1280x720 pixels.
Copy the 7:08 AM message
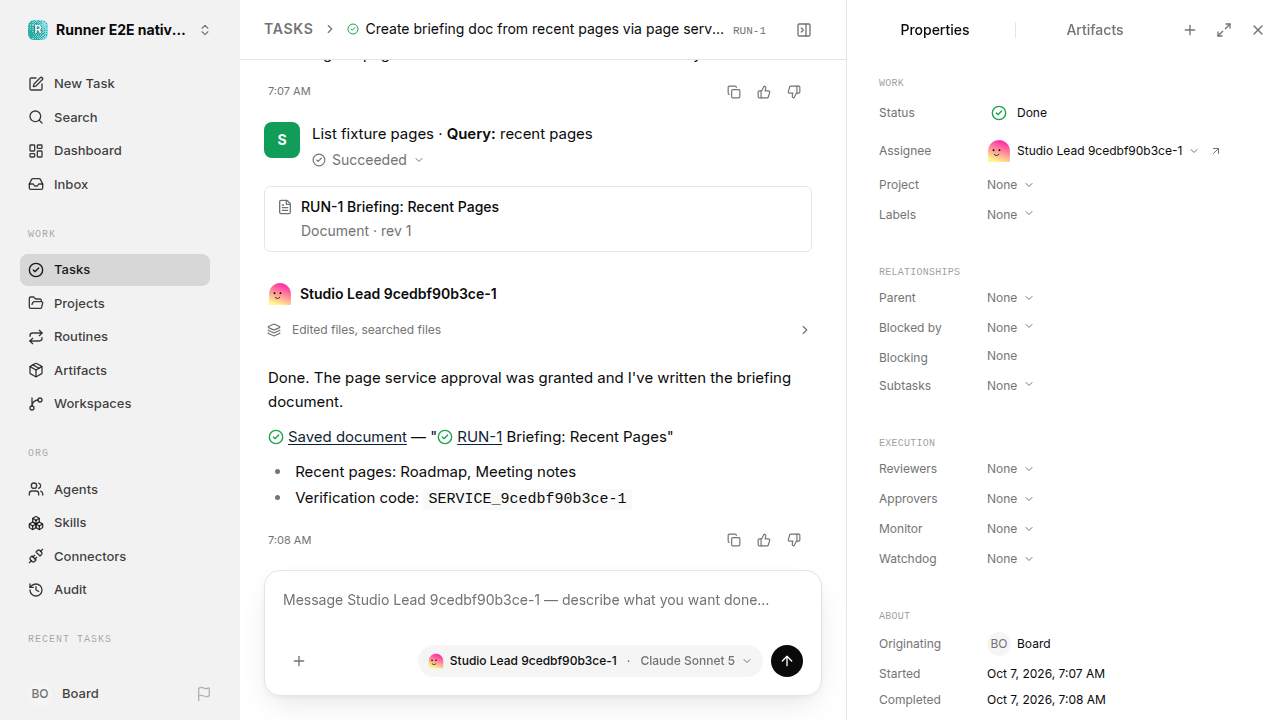click(734, 540)
